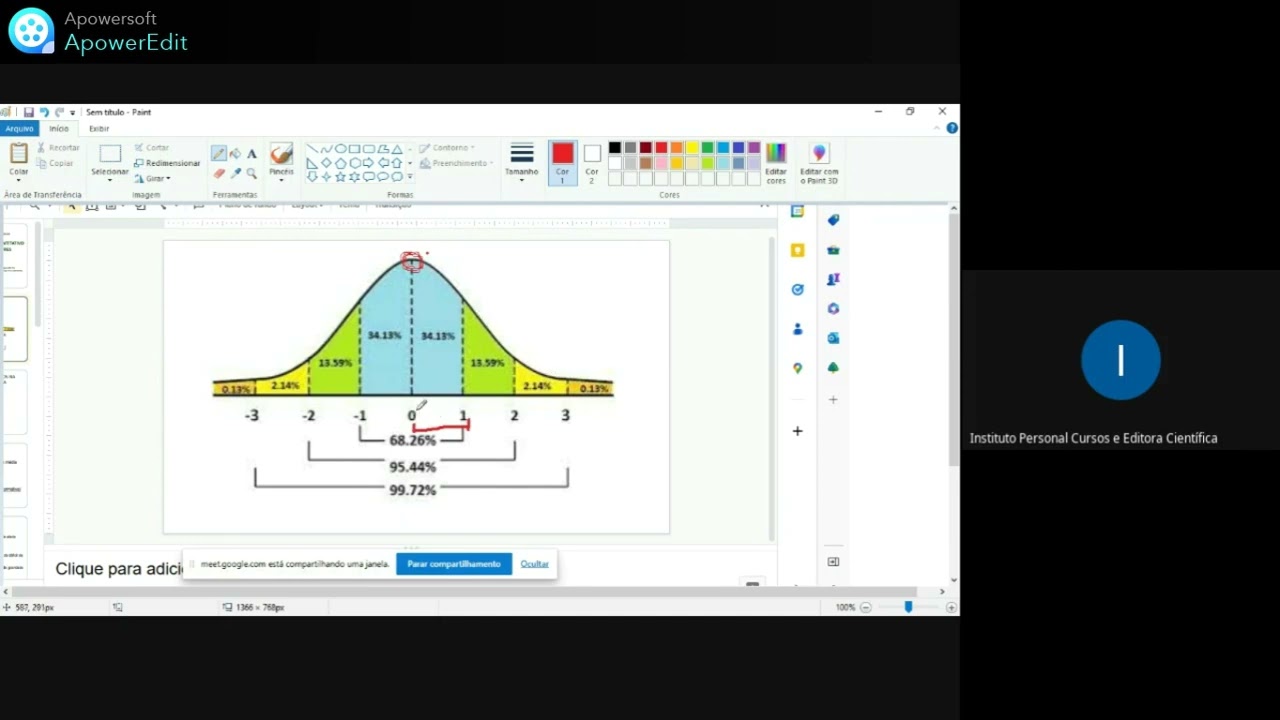Select the oval shape in Formas gallery
Viewport: 1280px width, 720px height.
[340, 149]
